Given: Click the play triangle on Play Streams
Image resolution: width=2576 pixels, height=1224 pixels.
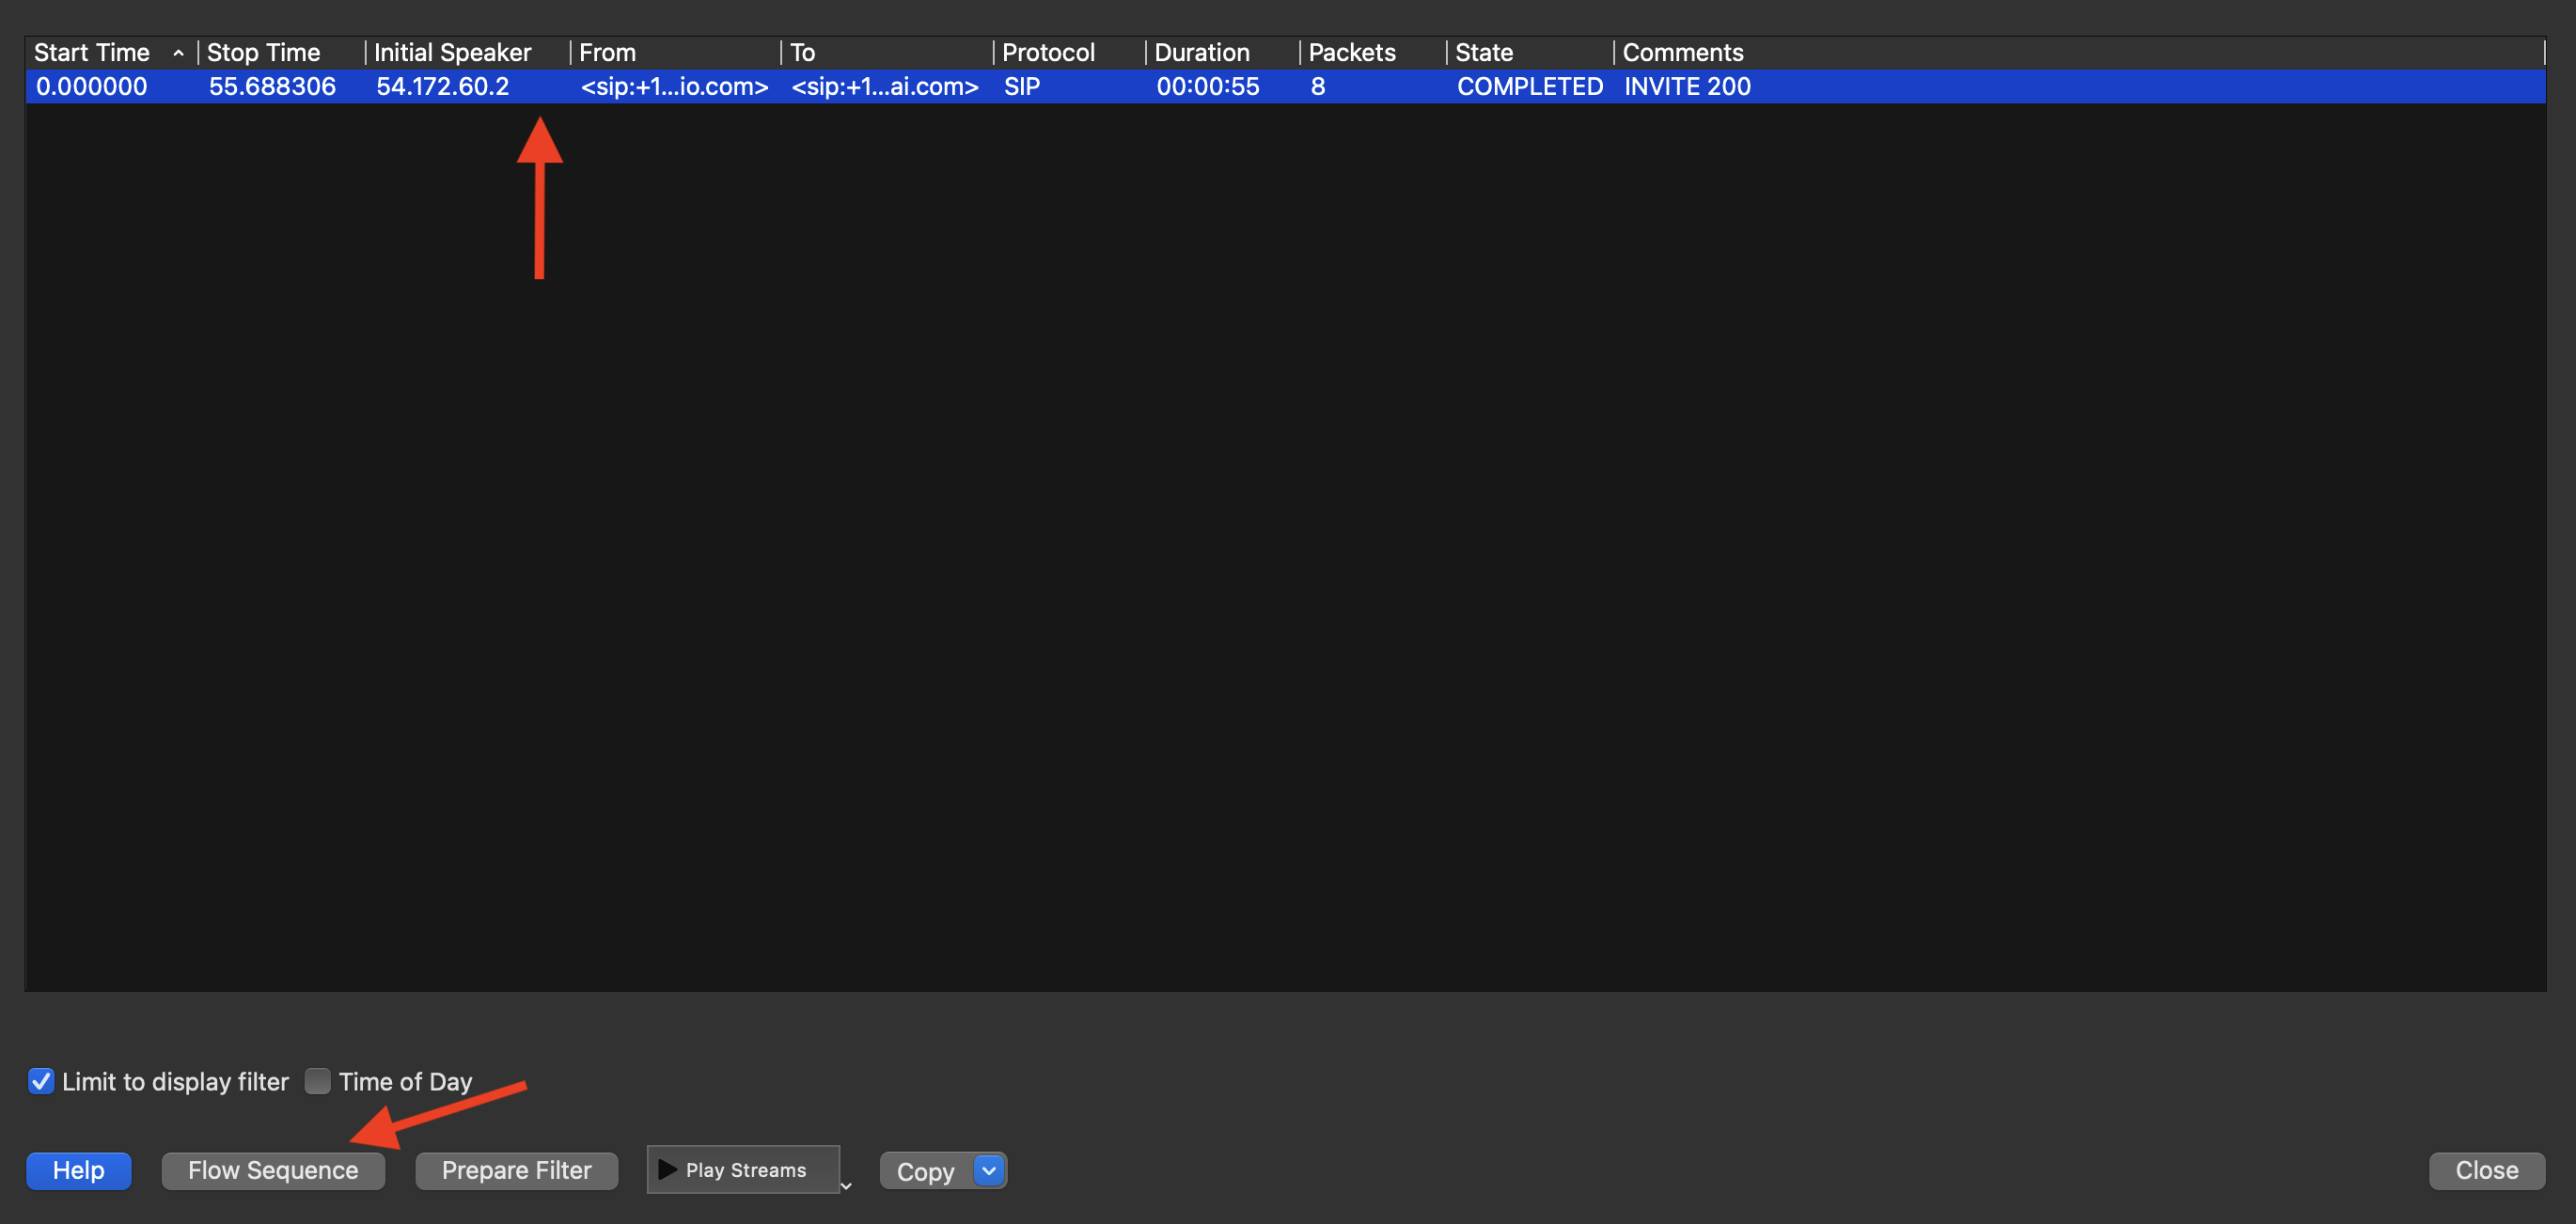Looking at the screenshot, I should [x=668, y=1169].
